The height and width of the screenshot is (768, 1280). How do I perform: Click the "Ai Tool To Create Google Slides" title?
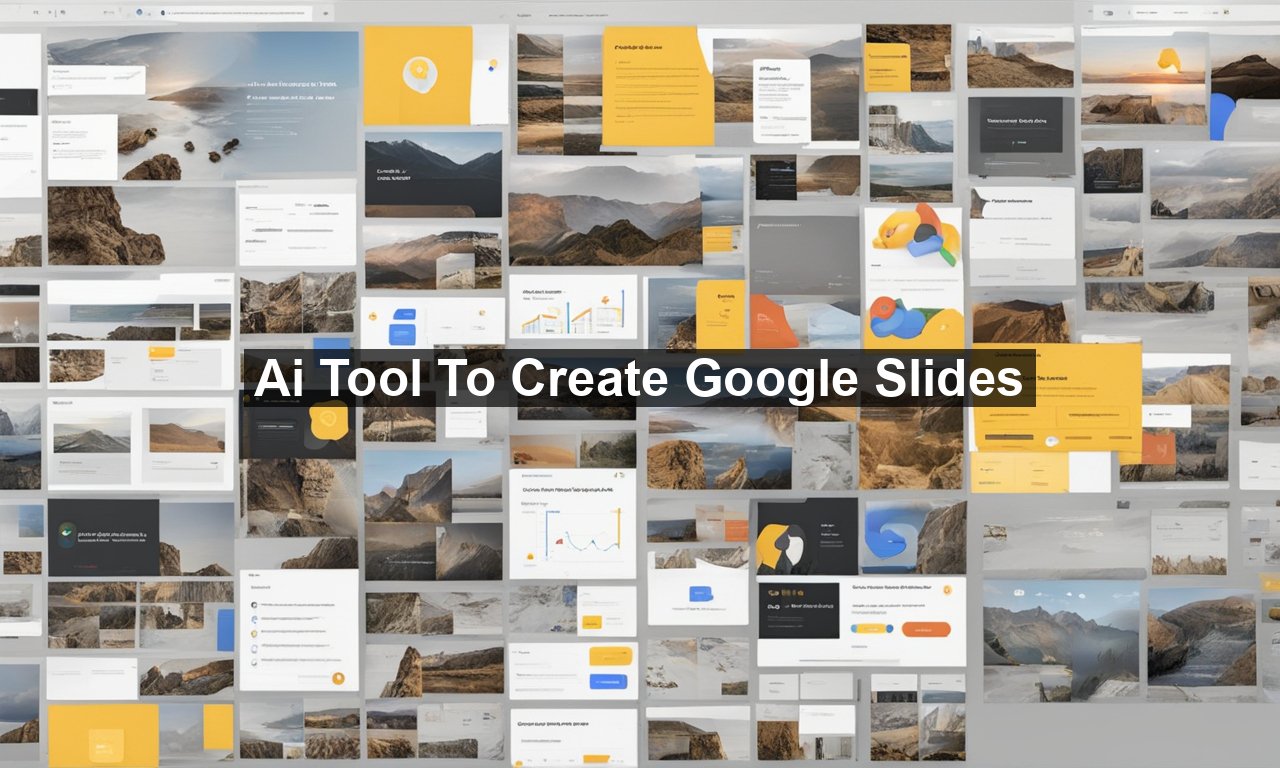[638, 378]
